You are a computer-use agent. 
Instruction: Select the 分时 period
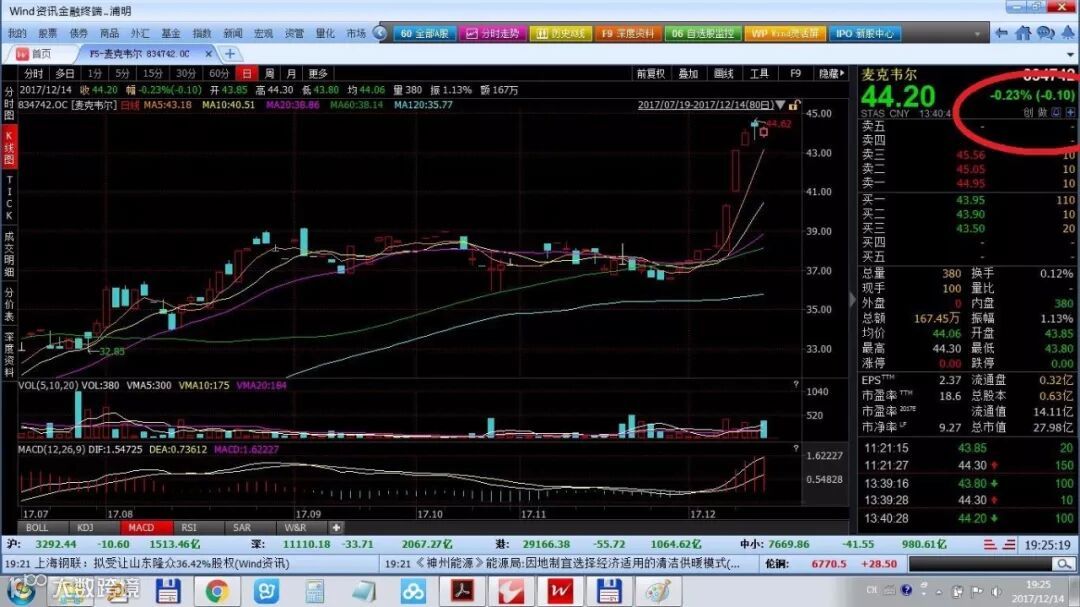[34, 74]
